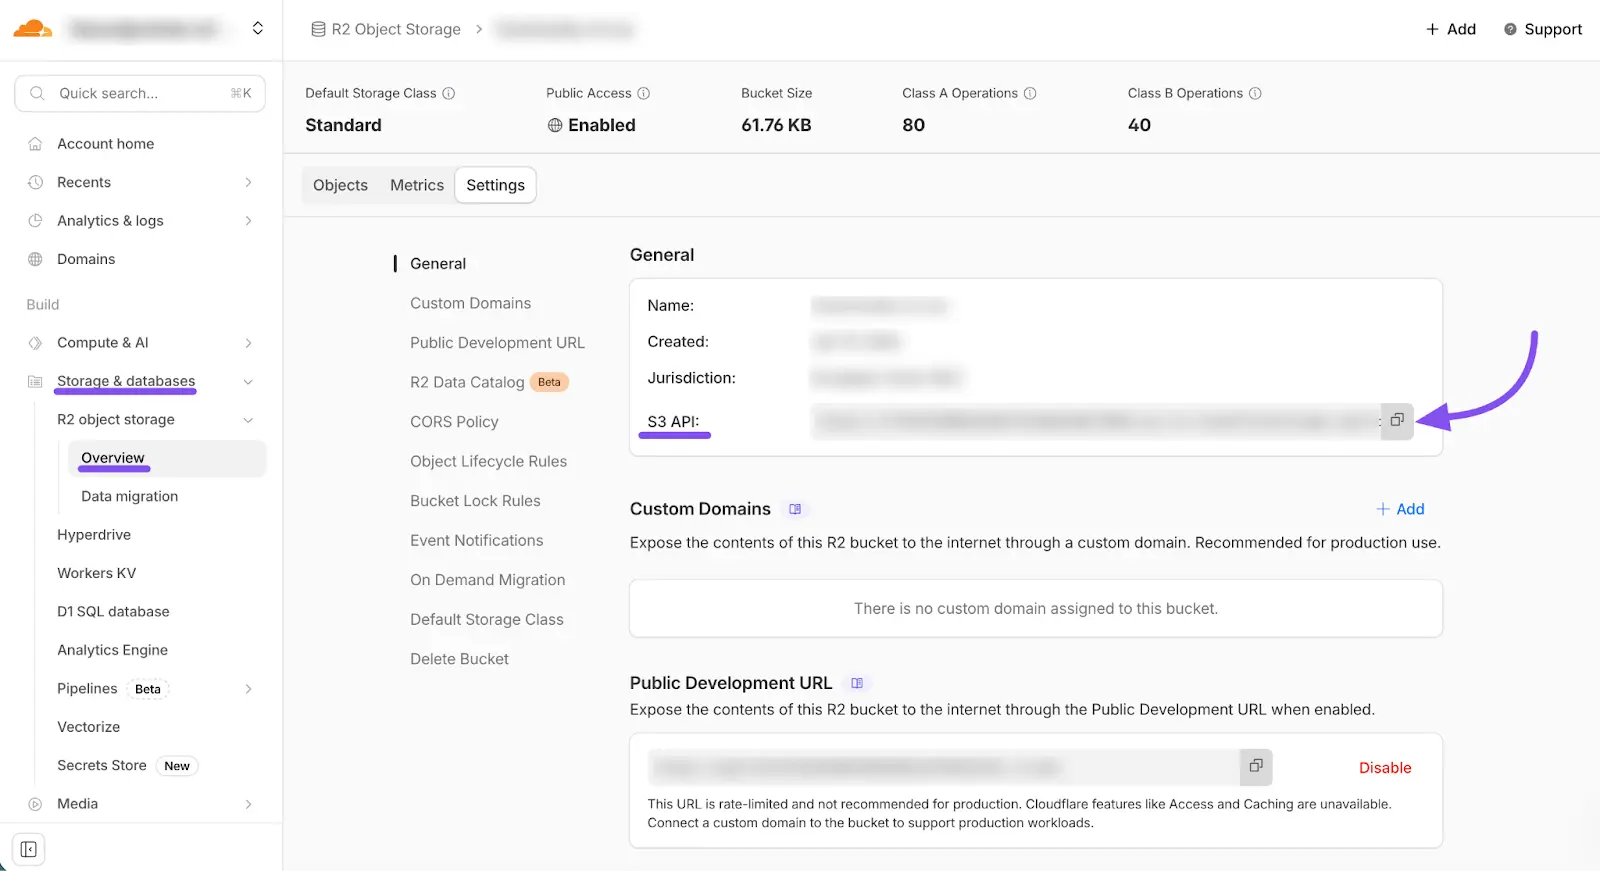Click the Cloudflare logo

click(32, 29)
